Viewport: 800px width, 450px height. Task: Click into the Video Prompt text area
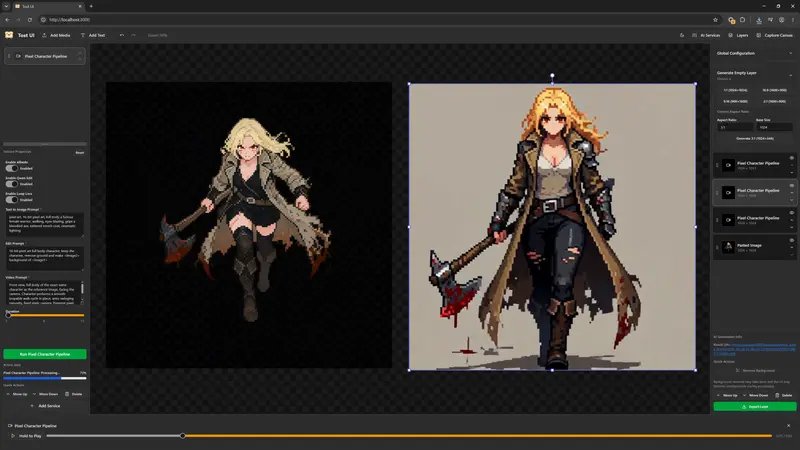click(x=43, y=293)
